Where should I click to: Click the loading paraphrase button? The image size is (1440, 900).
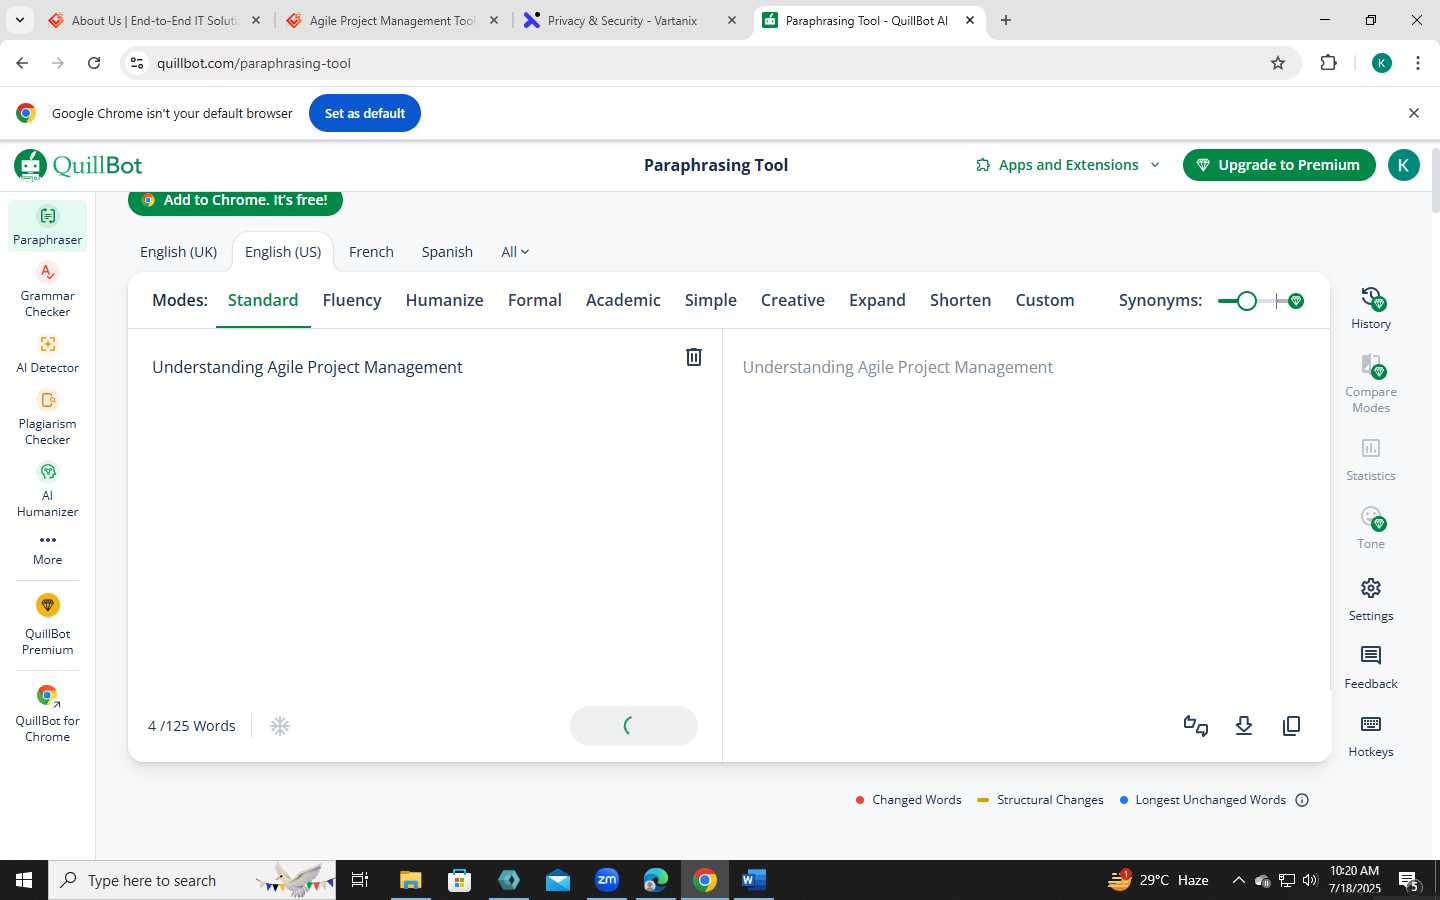pyautogui.click(x=634, y=726)
